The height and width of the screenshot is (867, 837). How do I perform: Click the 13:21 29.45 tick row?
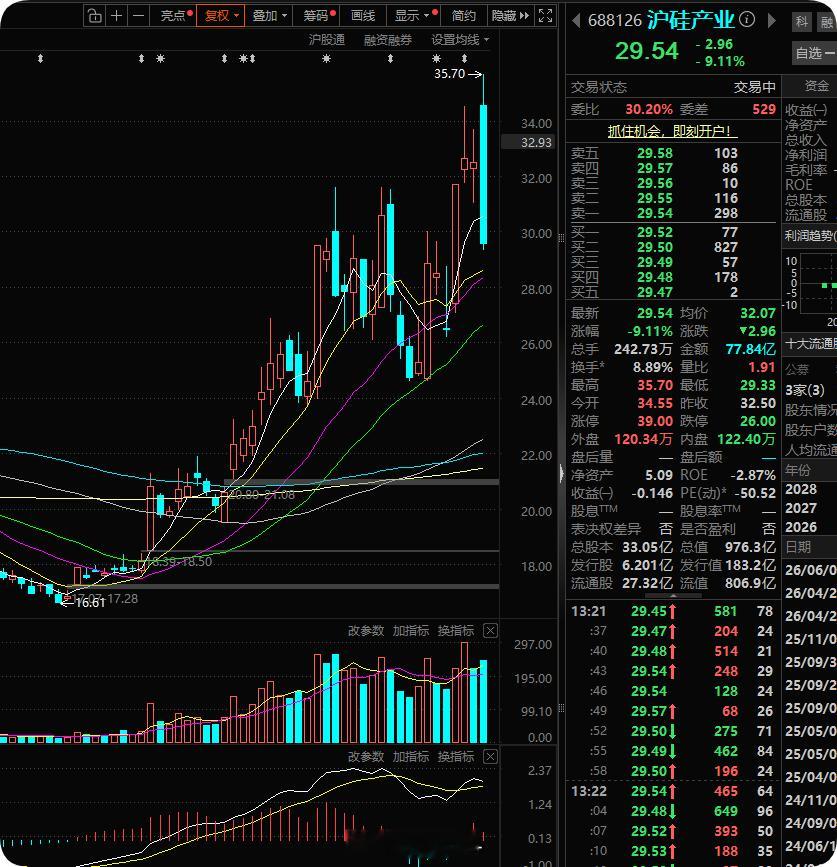[672, 611]
